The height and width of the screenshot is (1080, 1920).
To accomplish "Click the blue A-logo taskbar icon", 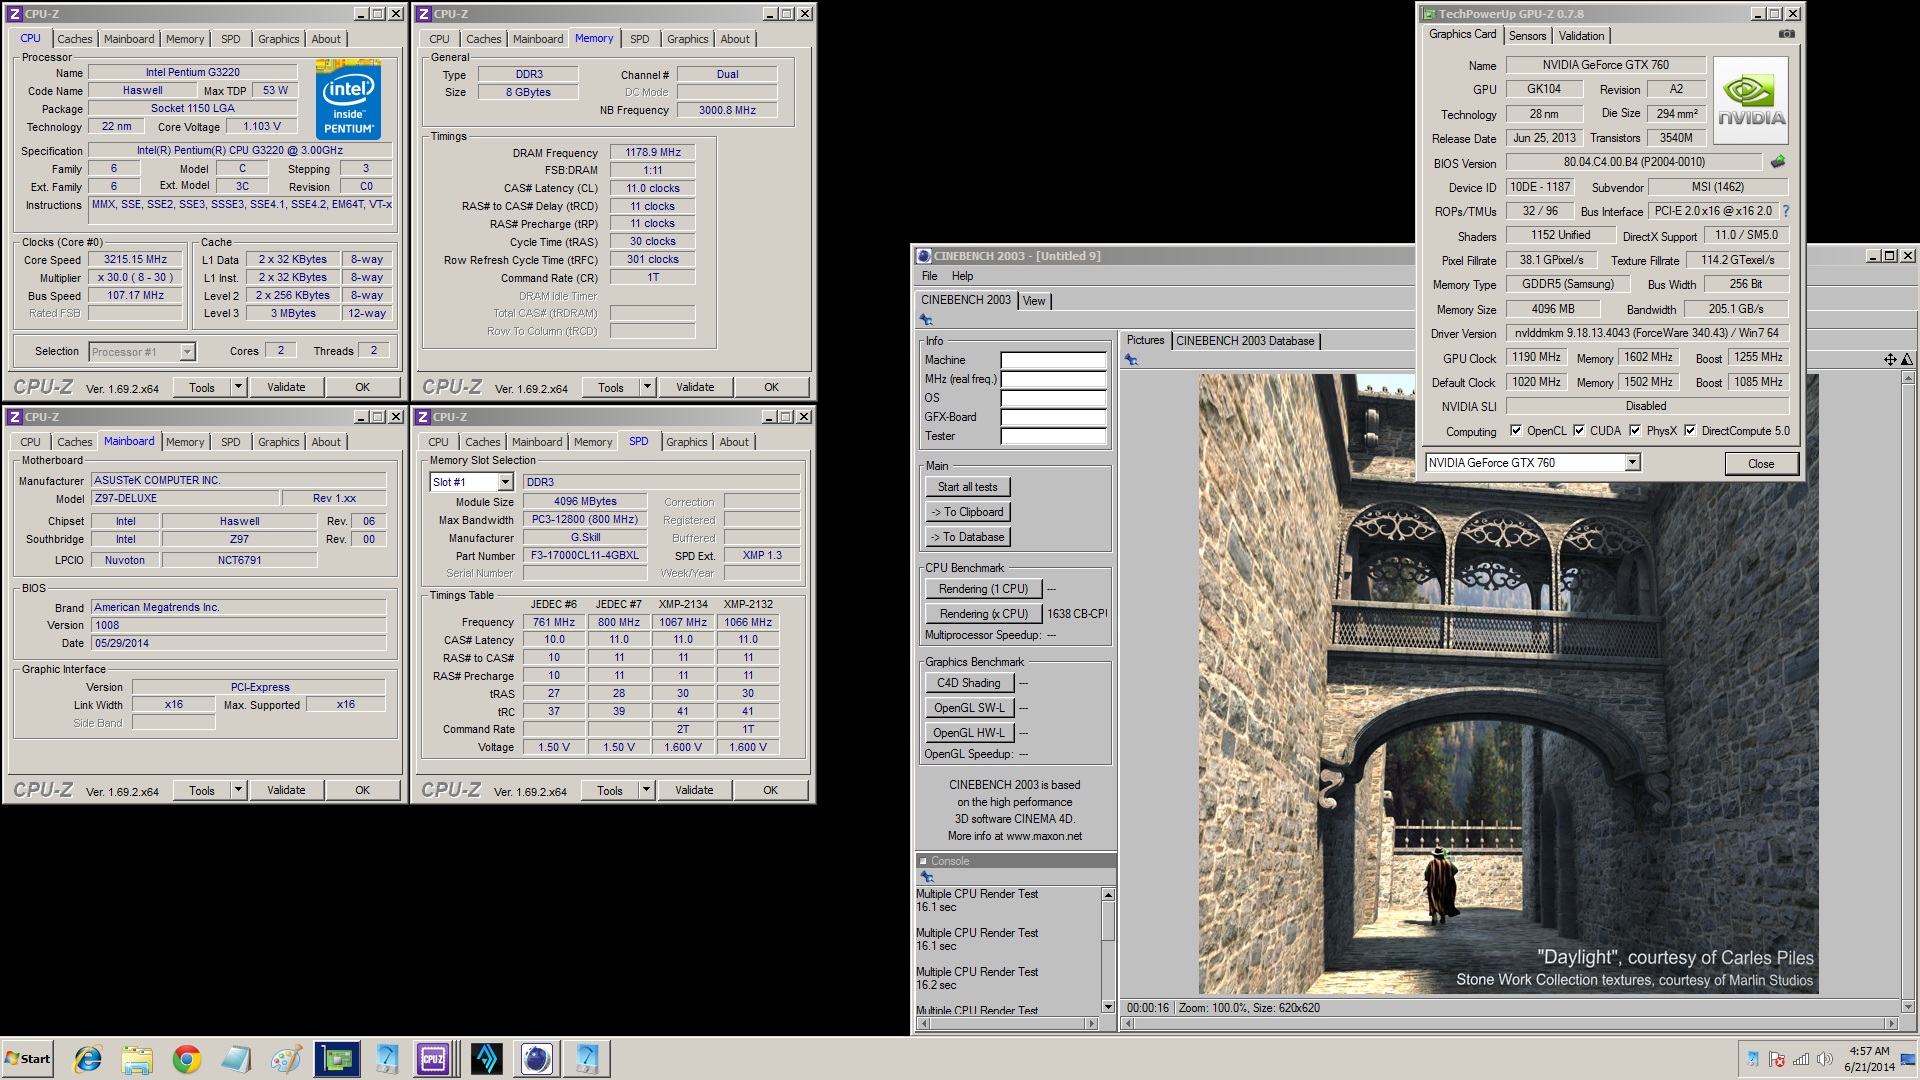I will pos(486,1059).
